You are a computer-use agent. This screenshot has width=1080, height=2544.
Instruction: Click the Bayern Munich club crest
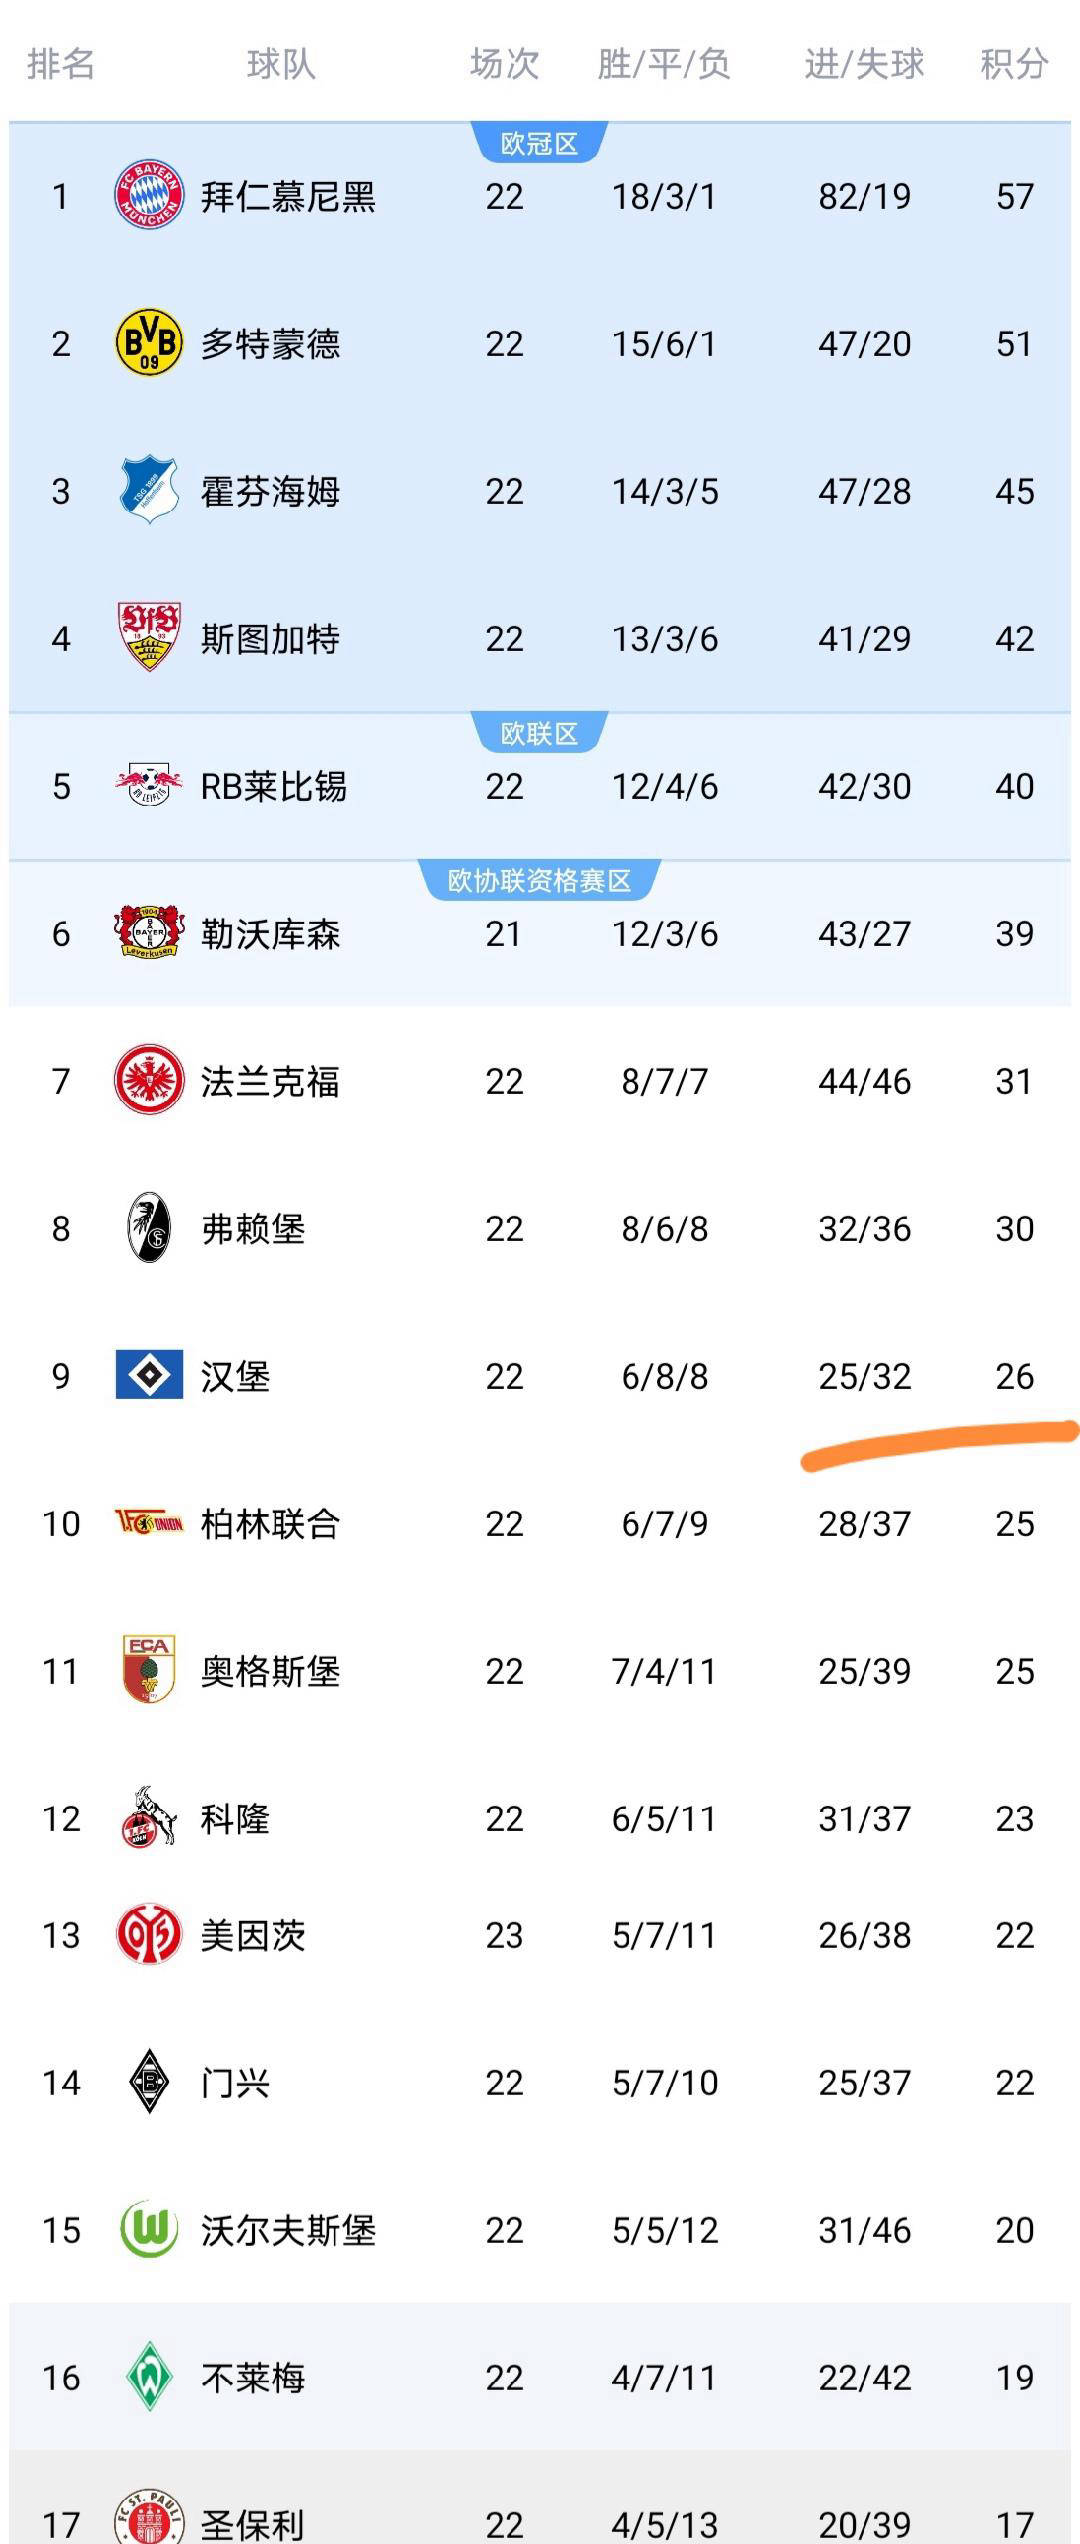click(149, 195)
